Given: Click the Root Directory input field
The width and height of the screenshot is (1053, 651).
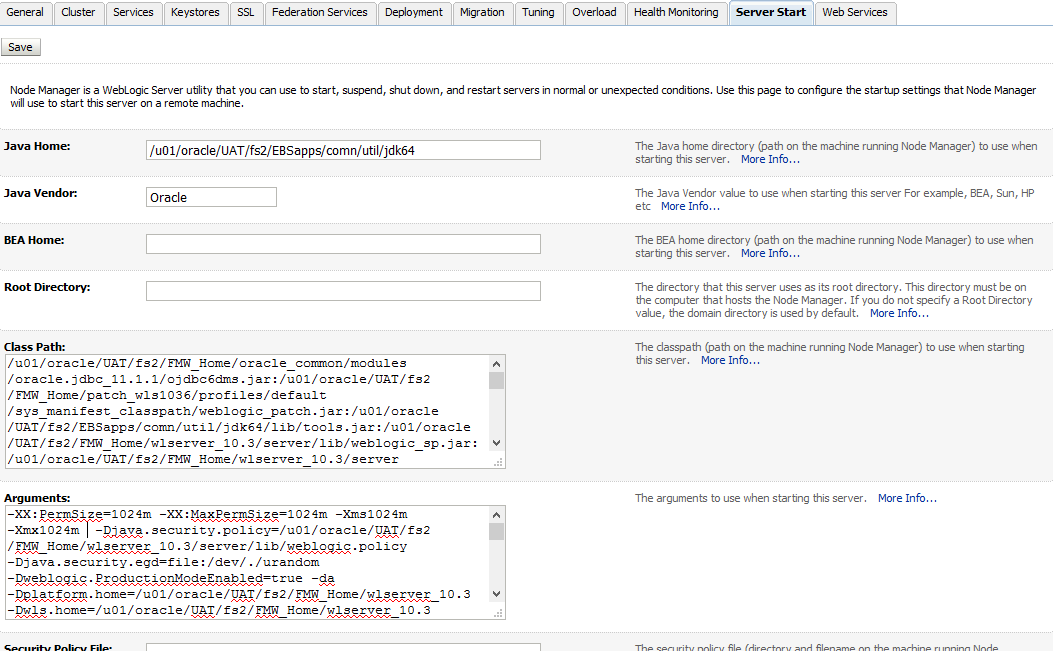Looking at the screenshot, I should coord(343,291).
